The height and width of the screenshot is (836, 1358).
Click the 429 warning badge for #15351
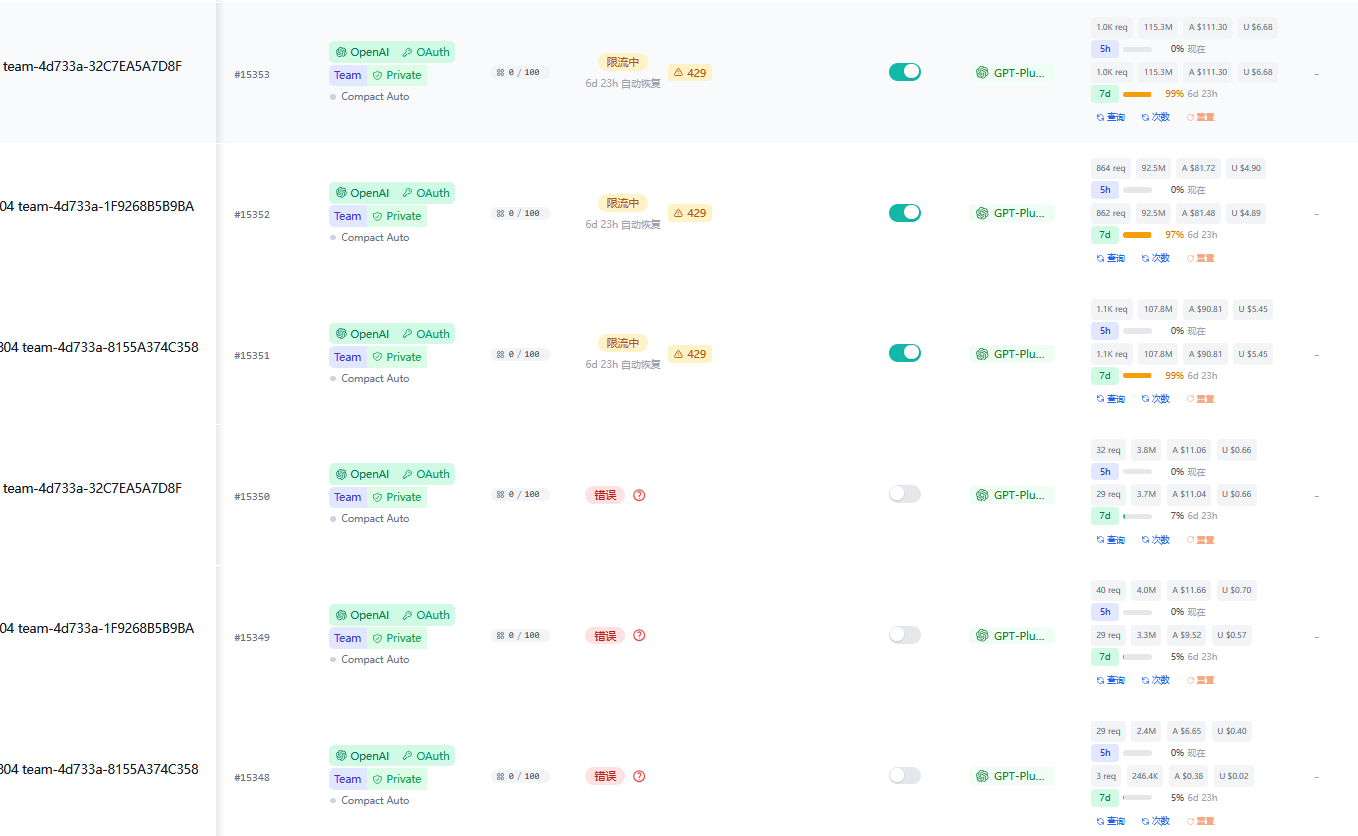690,354
